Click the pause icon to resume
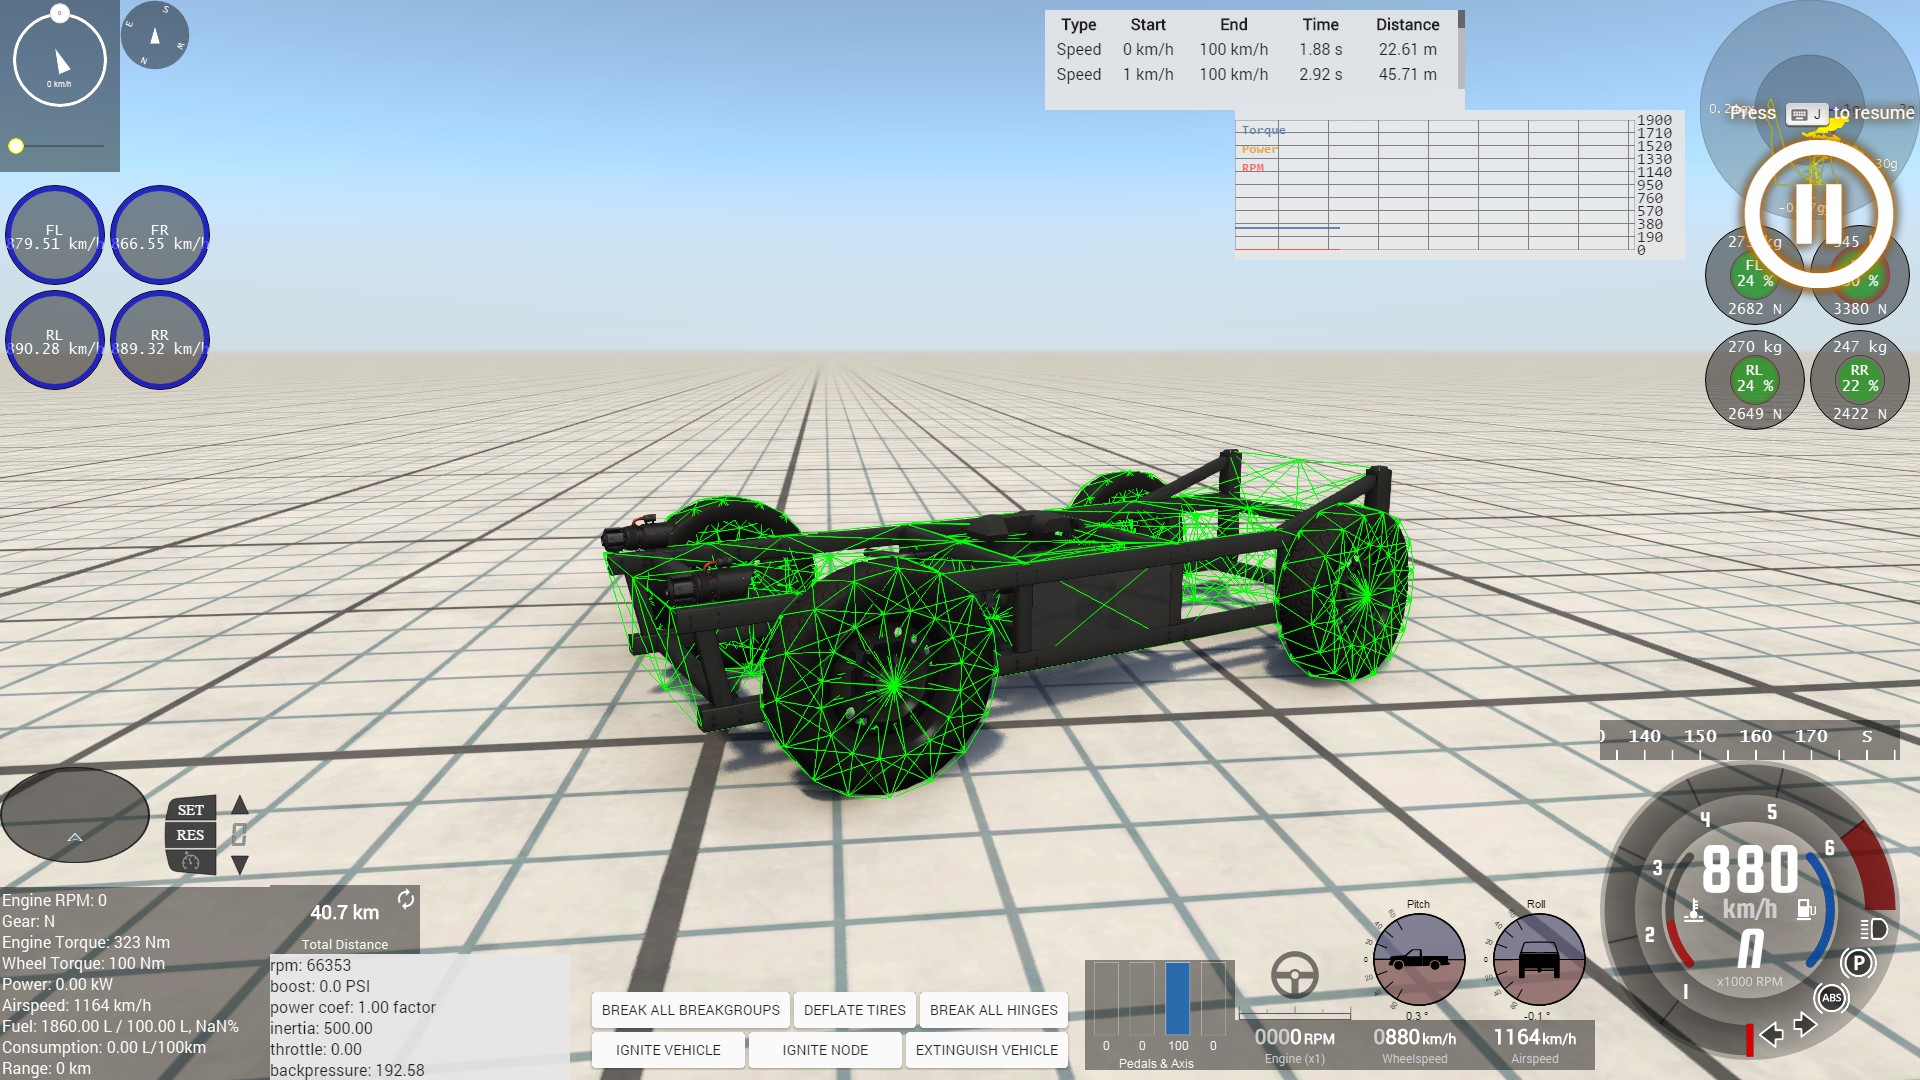Image resolution: width=1920 pixels, height=1080 pixels. pyautogui.click(x=1817, y=214)
